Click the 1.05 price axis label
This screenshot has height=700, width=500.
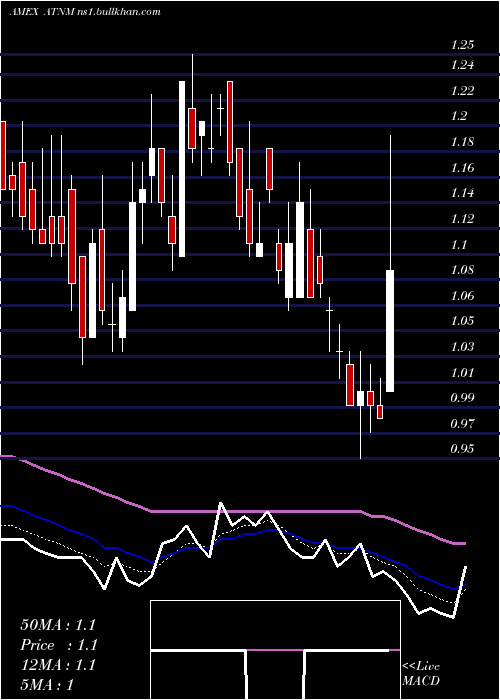click(x=462, y=321)
